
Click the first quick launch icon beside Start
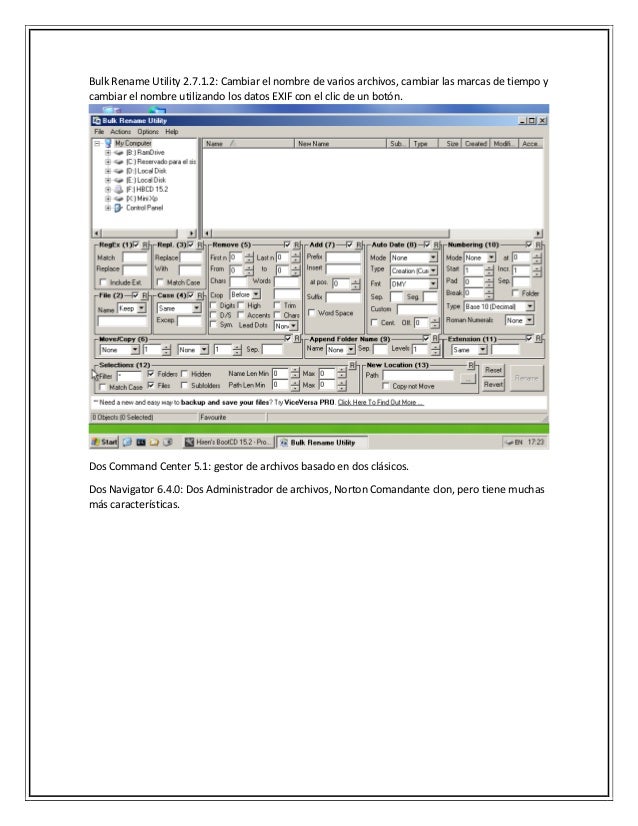point(127,442)
